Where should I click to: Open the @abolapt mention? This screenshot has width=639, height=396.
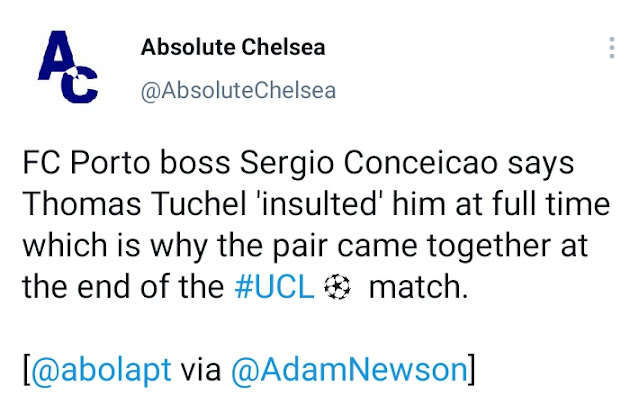(101, 370)
